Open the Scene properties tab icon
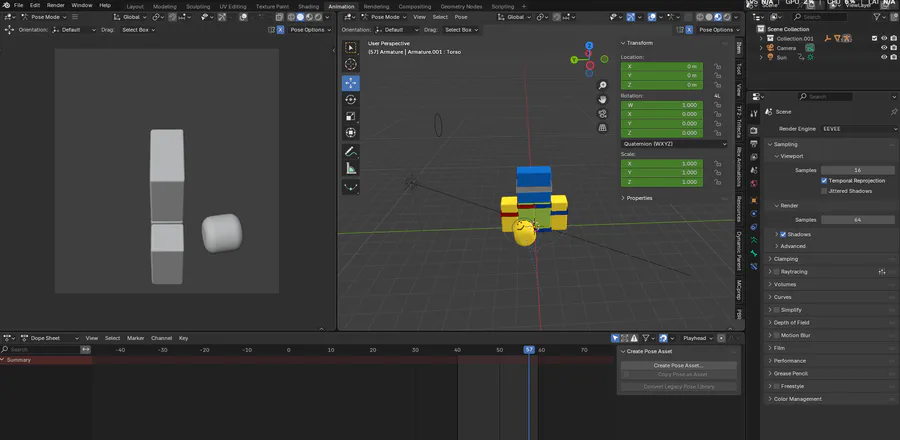This screenshot has height=440, width=900. tap(754, 170)
